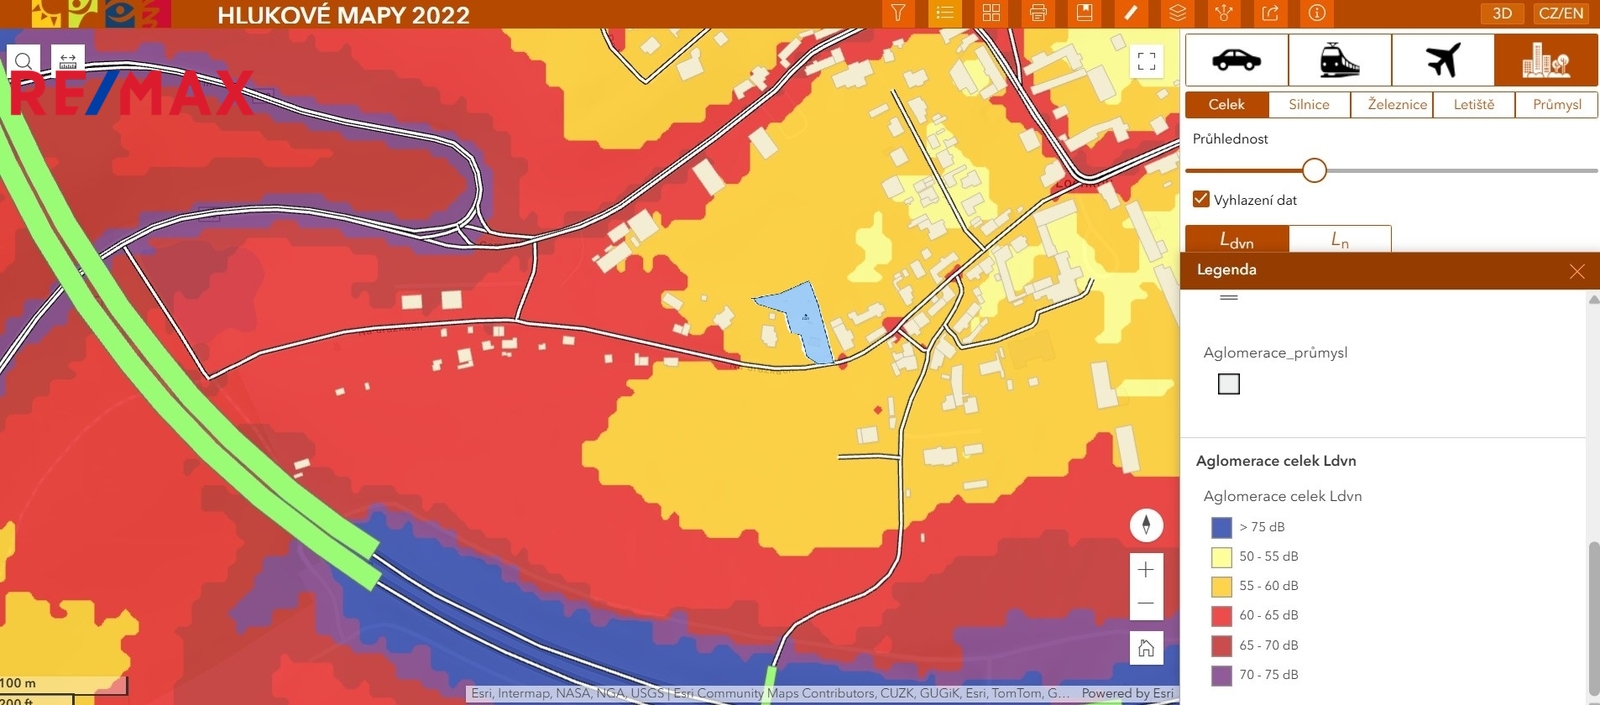This screenshot has height=705, width=1600.
Task: Switch to the Ln noise indicator tab
Action: pyautogui.click(x=1339, y=240)
